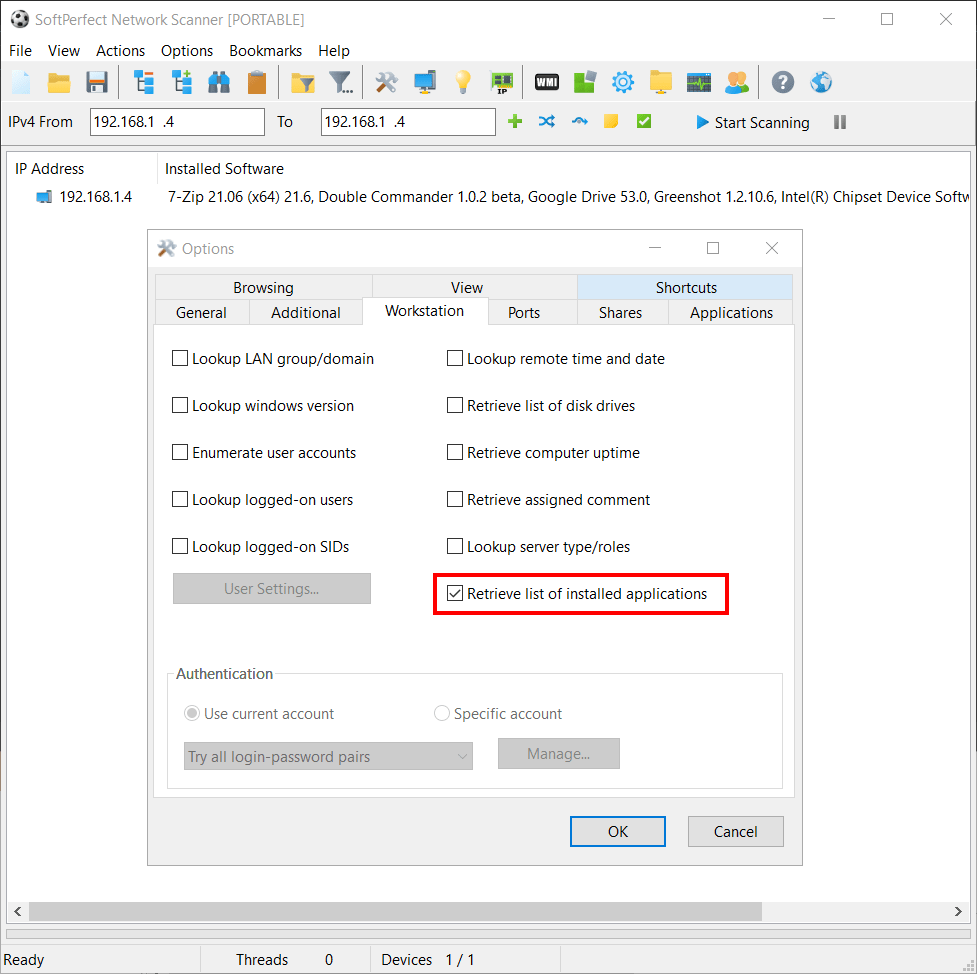Tick Lookup logged-on SIDs checkbox
Screen dimensions: 977x974
179,547
